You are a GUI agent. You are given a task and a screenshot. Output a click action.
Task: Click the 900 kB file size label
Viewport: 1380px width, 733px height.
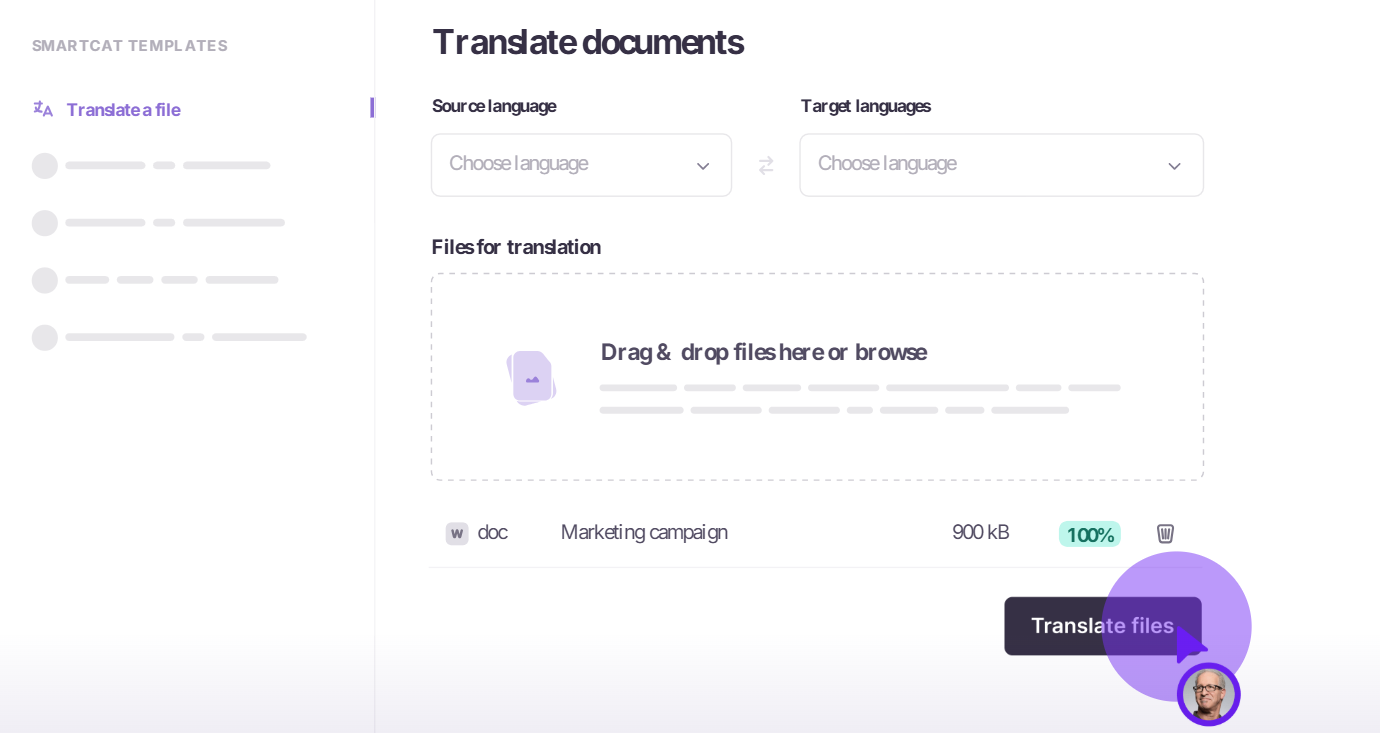pyautogui.click(x=981, y=532)
